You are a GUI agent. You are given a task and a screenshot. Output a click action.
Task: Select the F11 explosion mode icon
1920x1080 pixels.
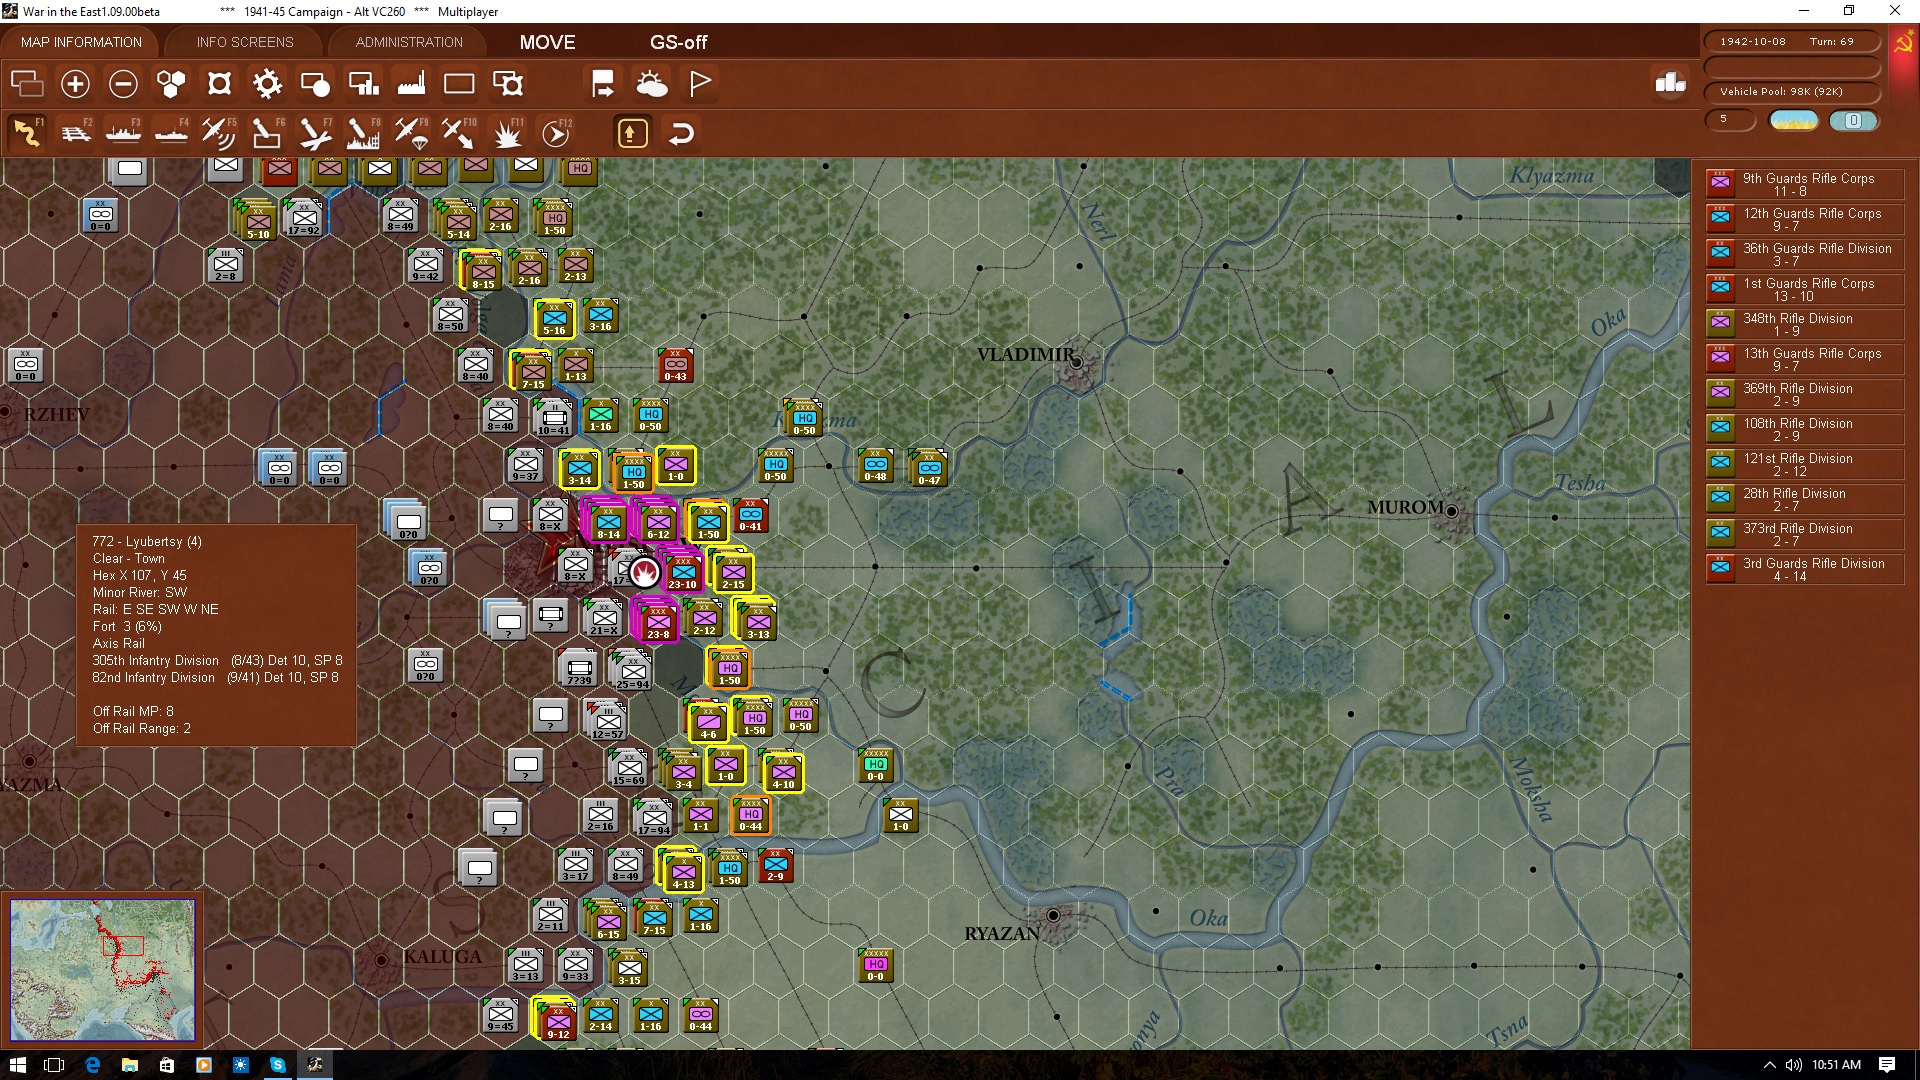coord(508,132)
